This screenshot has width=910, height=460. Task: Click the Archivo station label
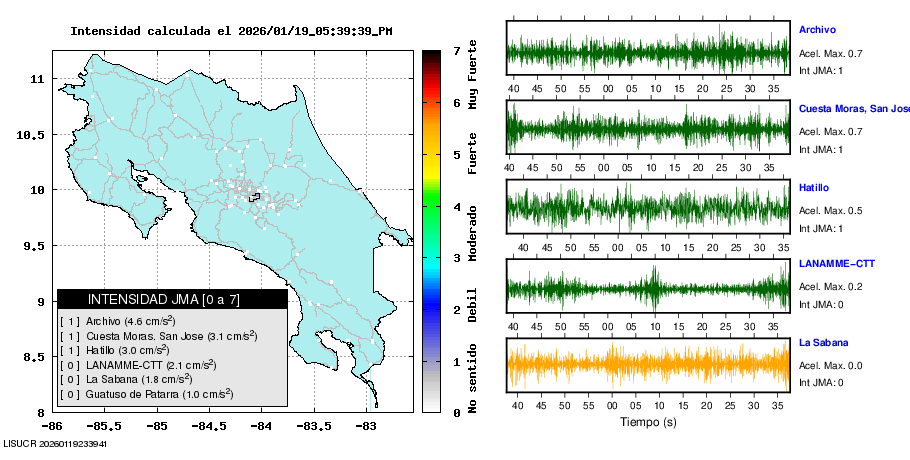819,30
